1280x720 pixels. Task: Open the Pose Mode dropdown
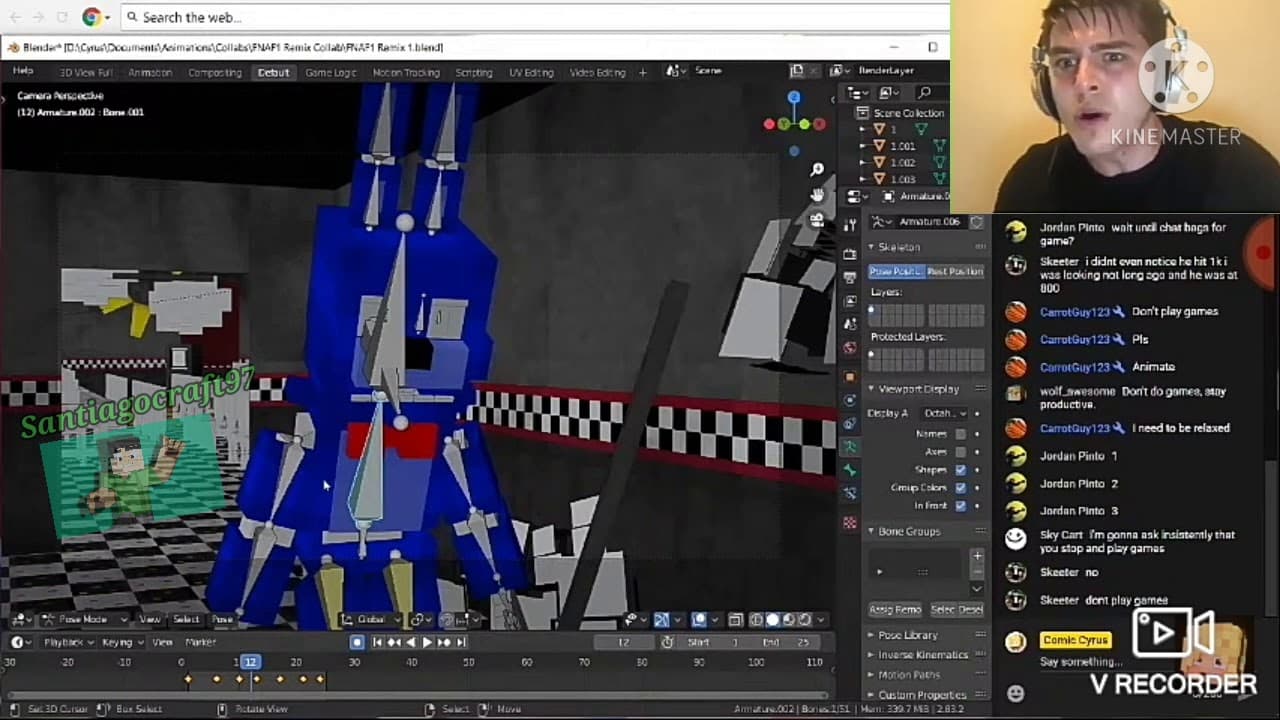84,620
